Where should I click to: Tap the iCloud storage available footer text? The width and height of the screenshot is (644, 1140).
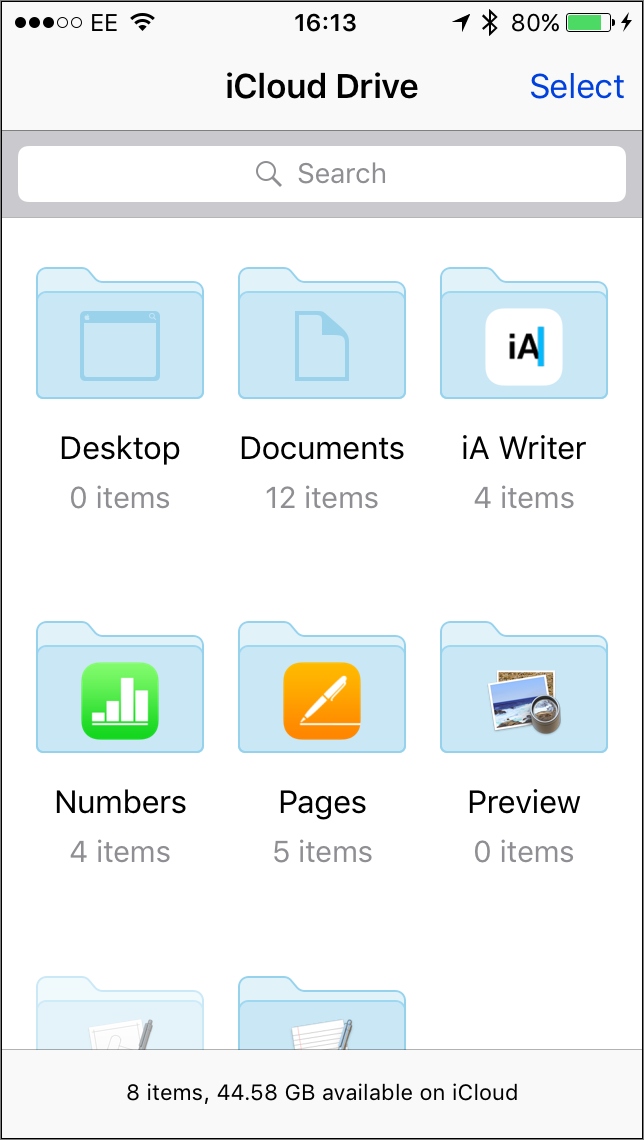[322, 1092]
